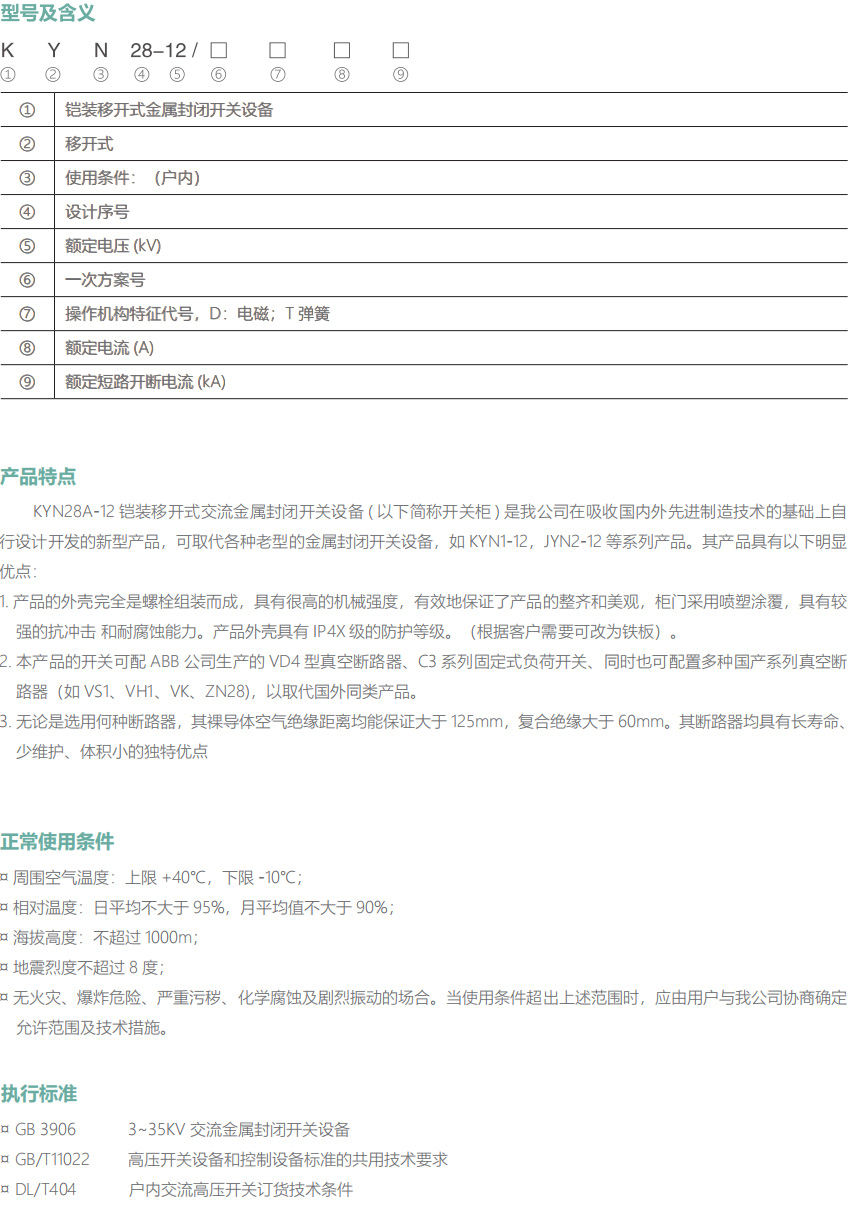Click the line 海拔高度：不超过 1000m
The image size is (848, 1211).
(100, 938)
